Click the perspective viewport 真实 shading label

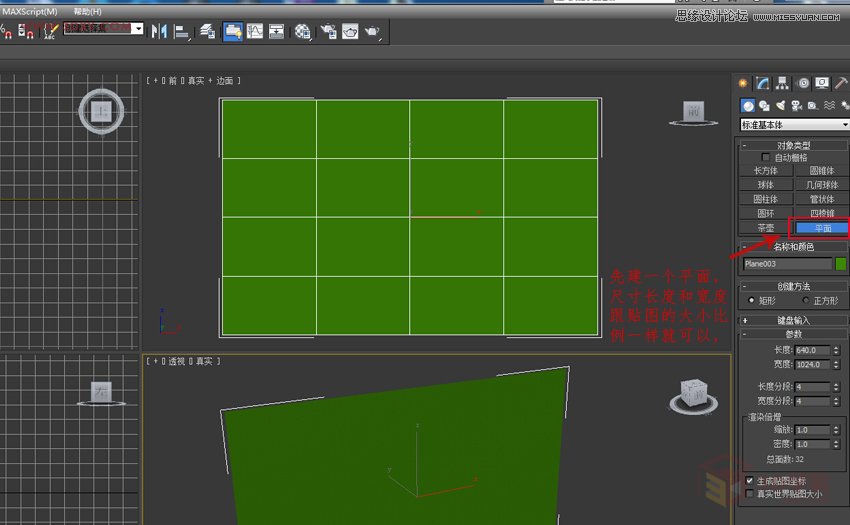204,361
